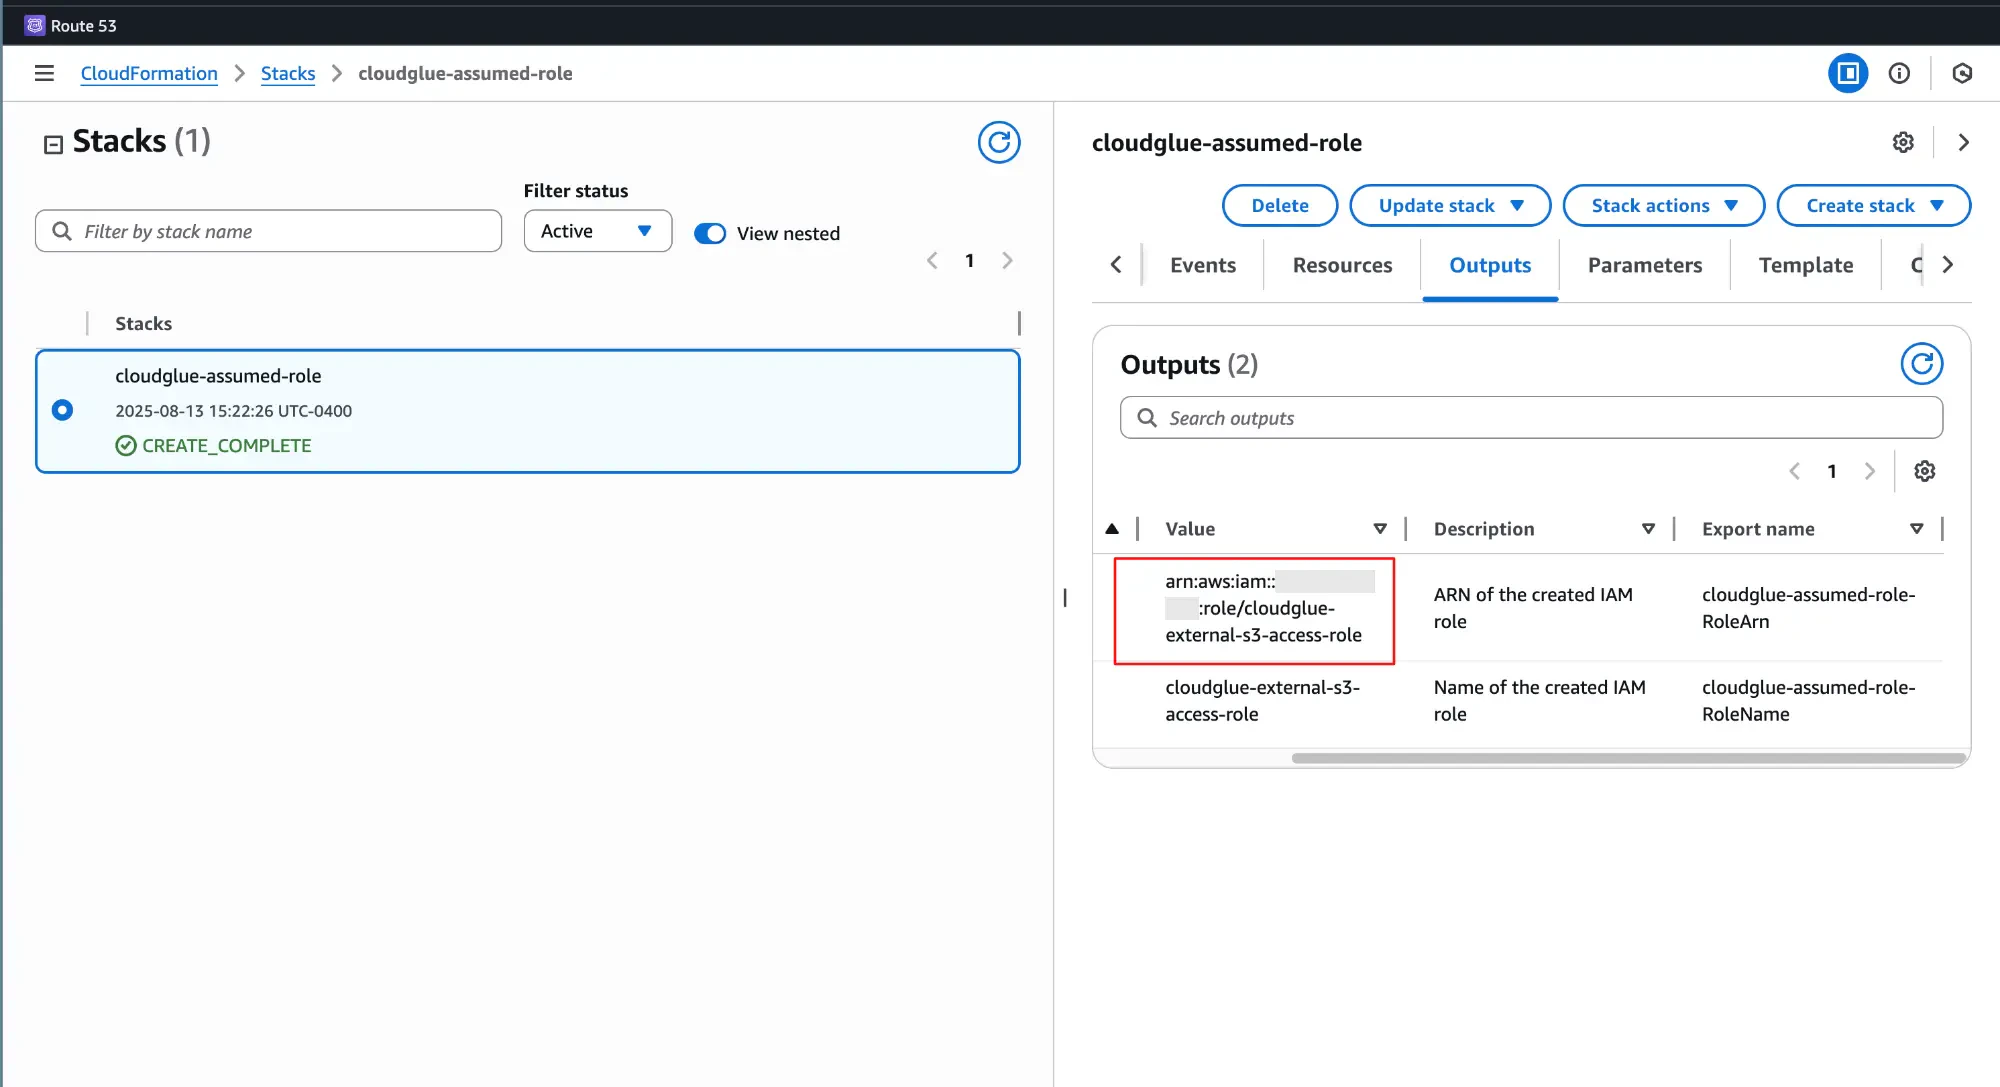Collapse the Stacks panel with the minus icon
Viewport: 2000px width, 1087px height.
pyautogui.click(x=53, y=144)
